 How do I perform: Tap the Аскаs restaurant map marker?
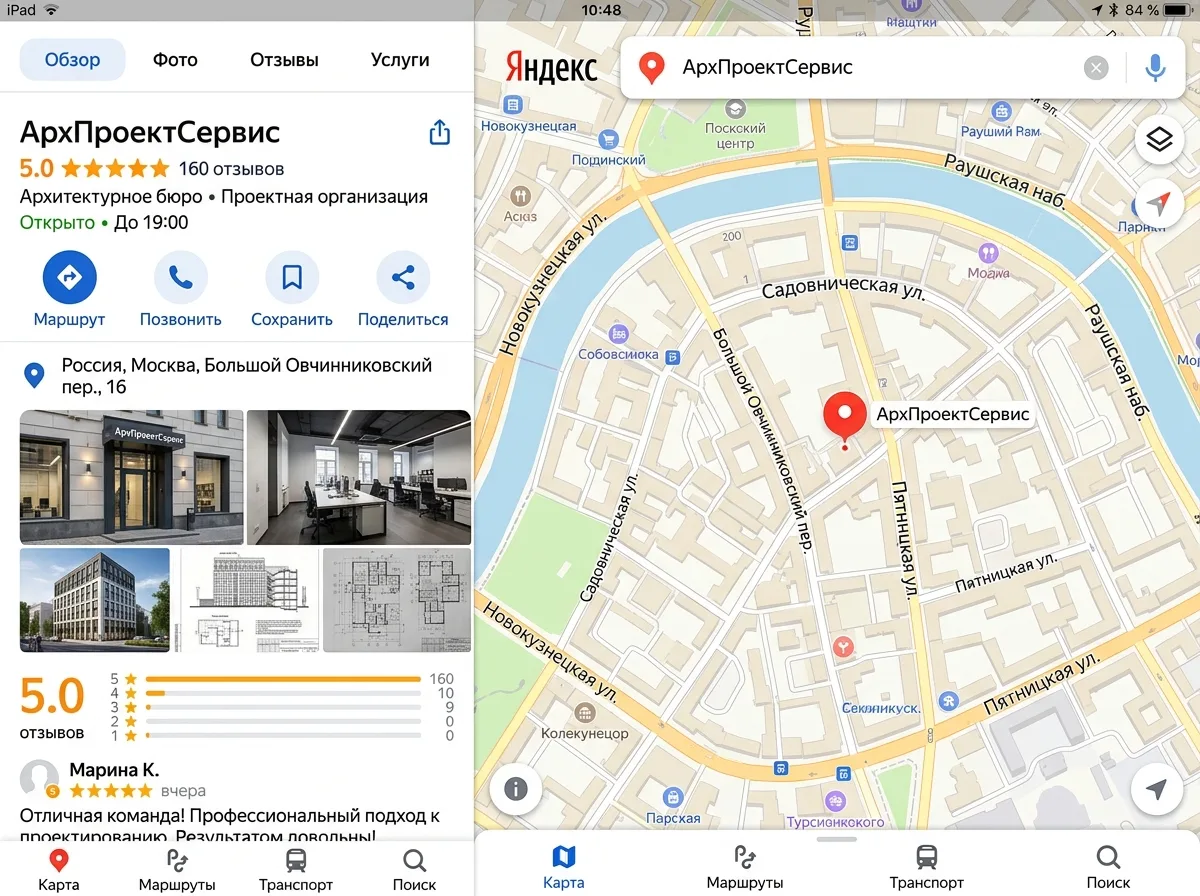(x=520, y=196)
